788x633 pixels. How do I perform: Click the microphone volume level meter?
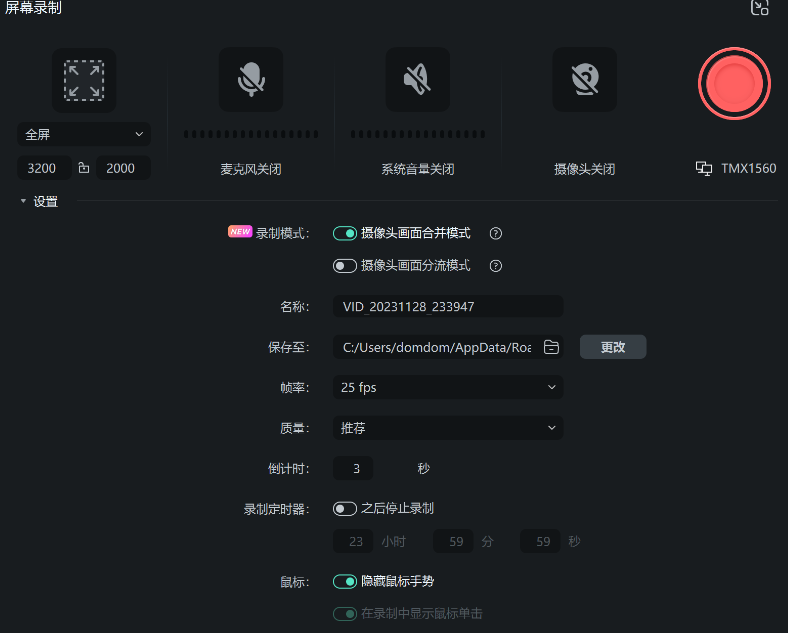(251, 134)
